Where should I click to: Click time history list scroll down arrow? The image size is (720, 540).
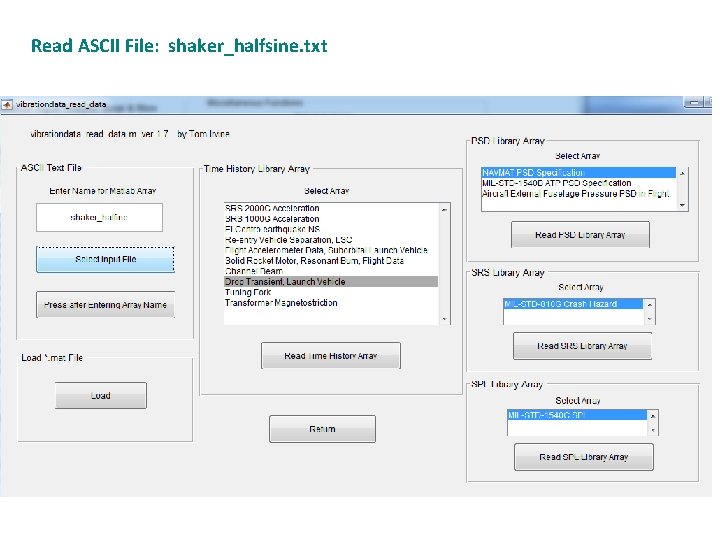point(444,319)
